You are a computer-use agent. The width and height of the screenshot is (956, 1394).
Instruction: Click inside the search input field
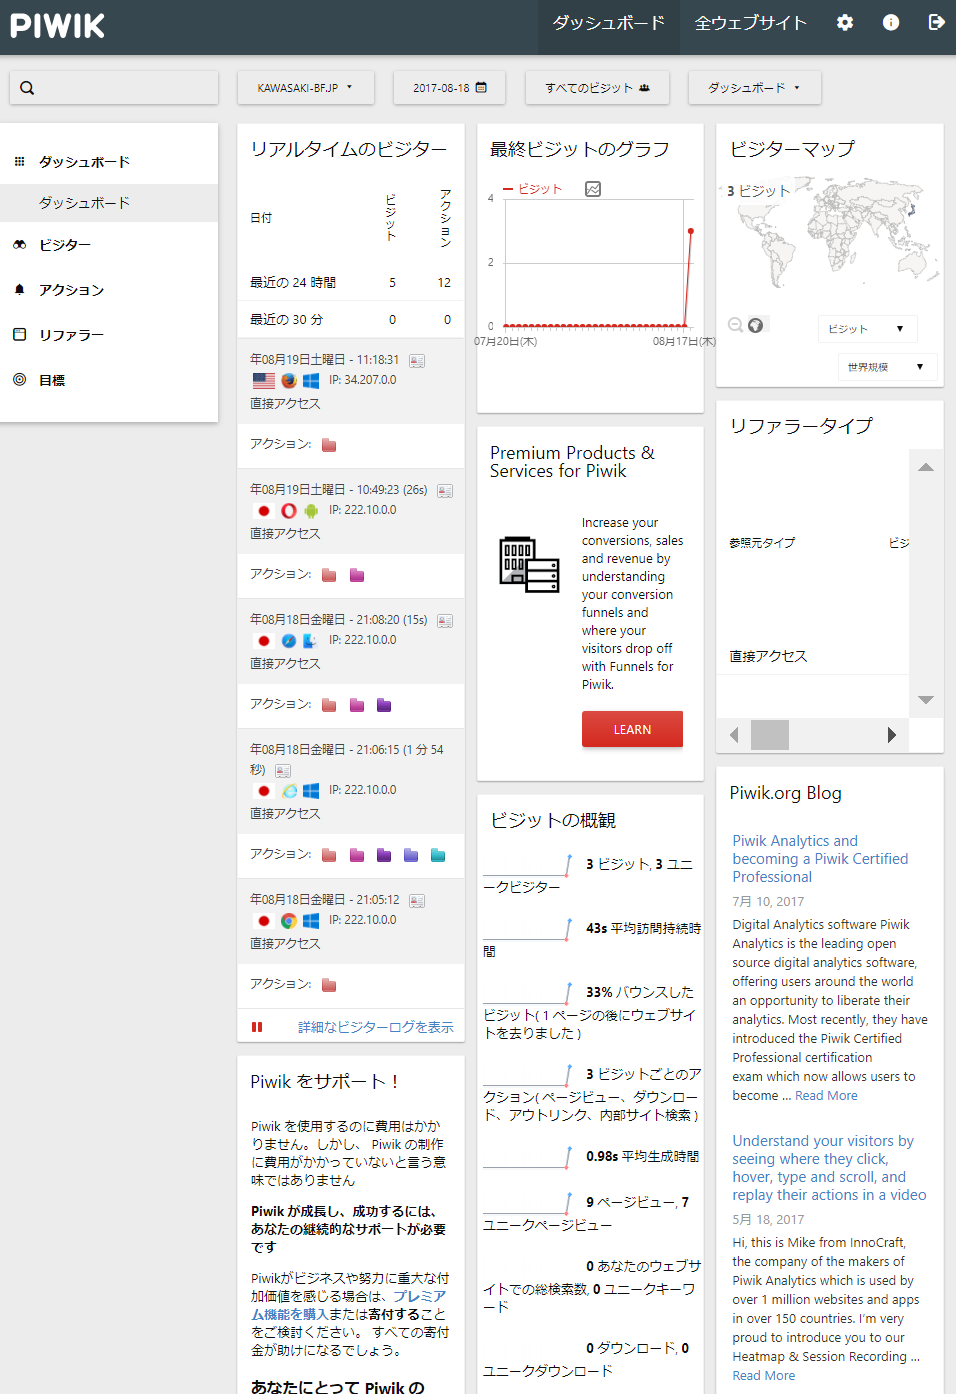[114, 88]
